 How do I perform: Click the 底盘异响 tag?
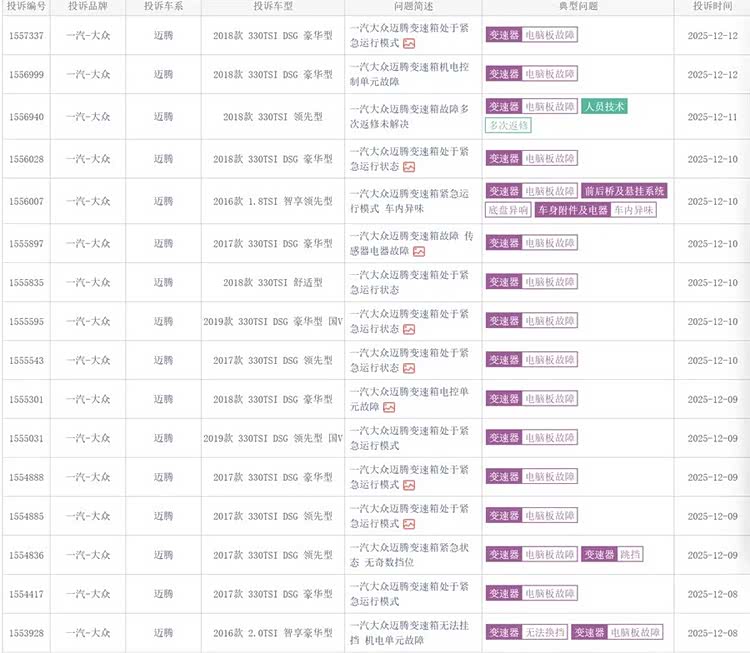[x=508, y=210]
